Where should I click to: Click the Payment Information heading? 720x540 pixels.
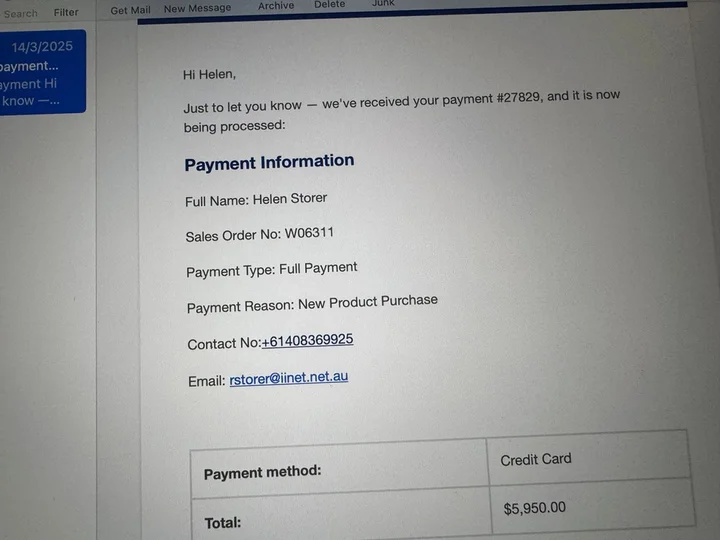[x=270, y=163]
